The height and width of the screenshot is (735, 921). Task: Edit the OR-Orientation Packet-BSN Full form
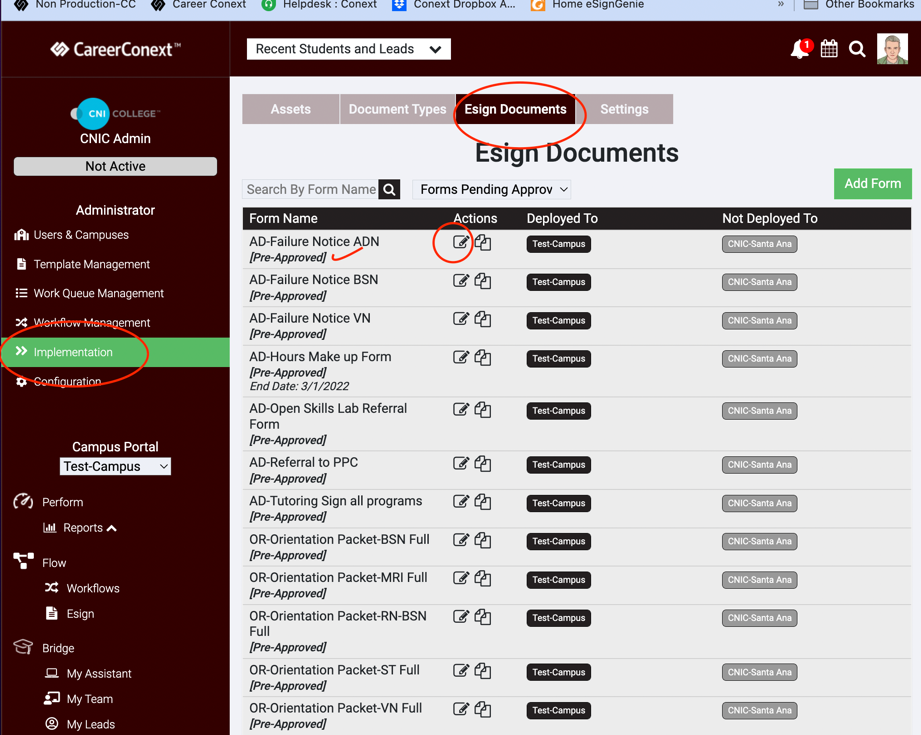[461, 540]
